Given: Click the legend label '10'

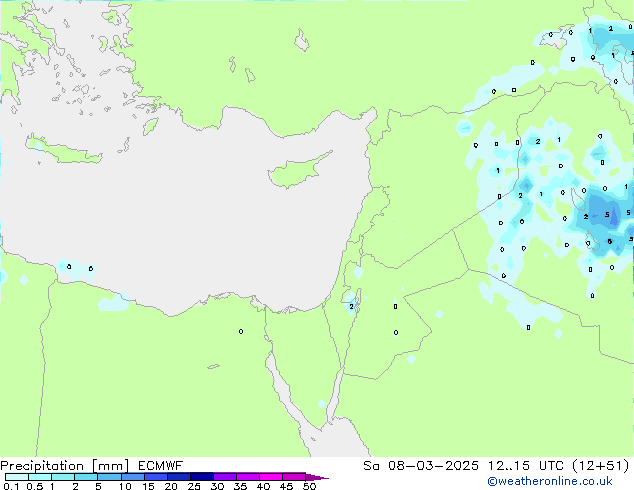Looking at the screenshot, I should point(125,486).
